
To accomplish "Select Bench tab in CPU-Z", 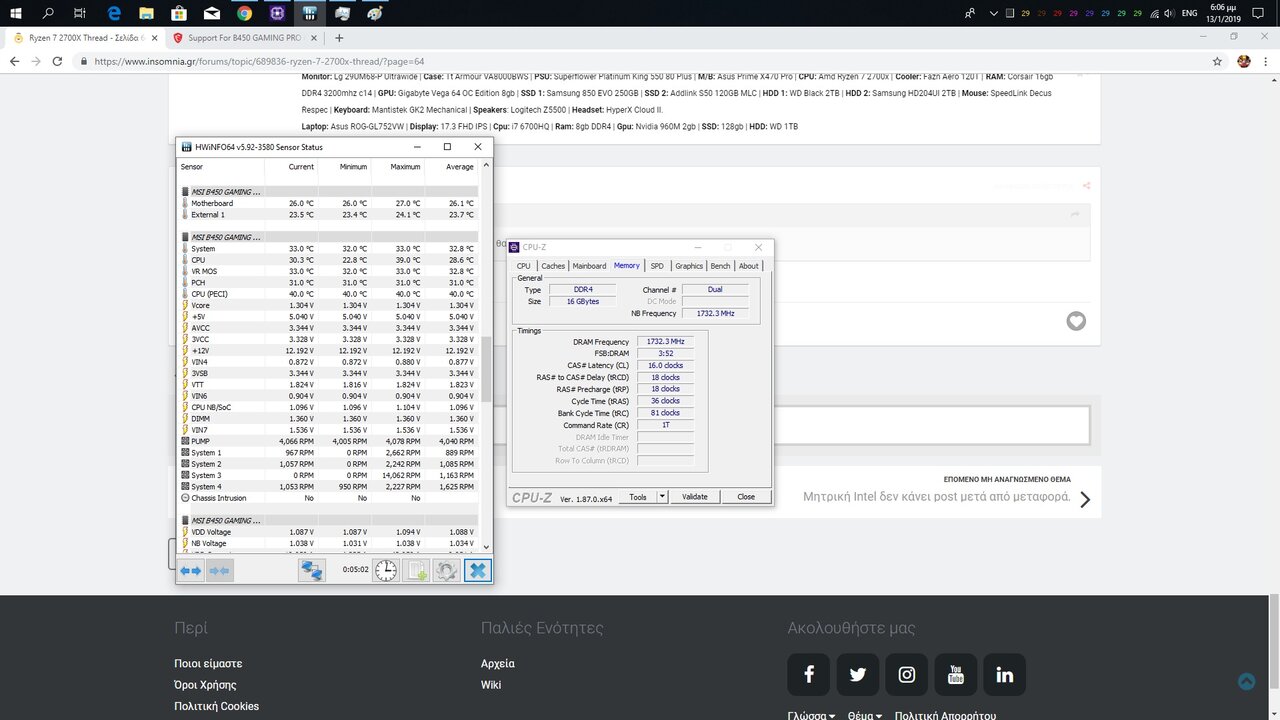I will pos(720,266).
